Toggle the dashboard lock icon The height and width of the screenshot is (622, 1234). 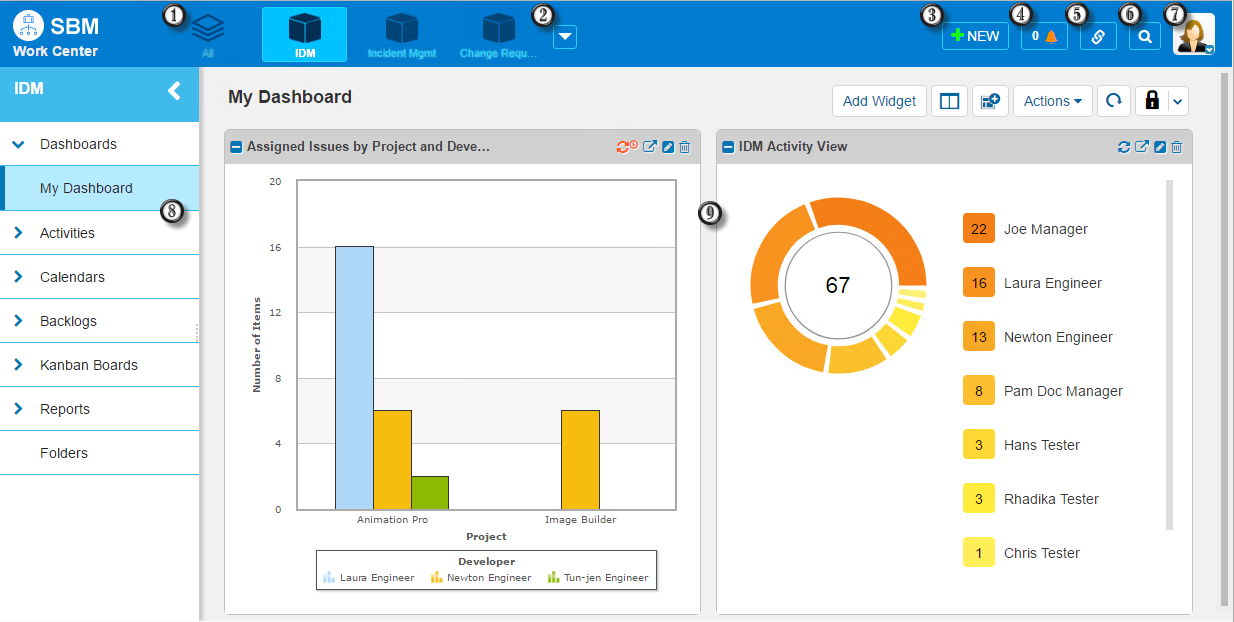(x=1151, y=101)
